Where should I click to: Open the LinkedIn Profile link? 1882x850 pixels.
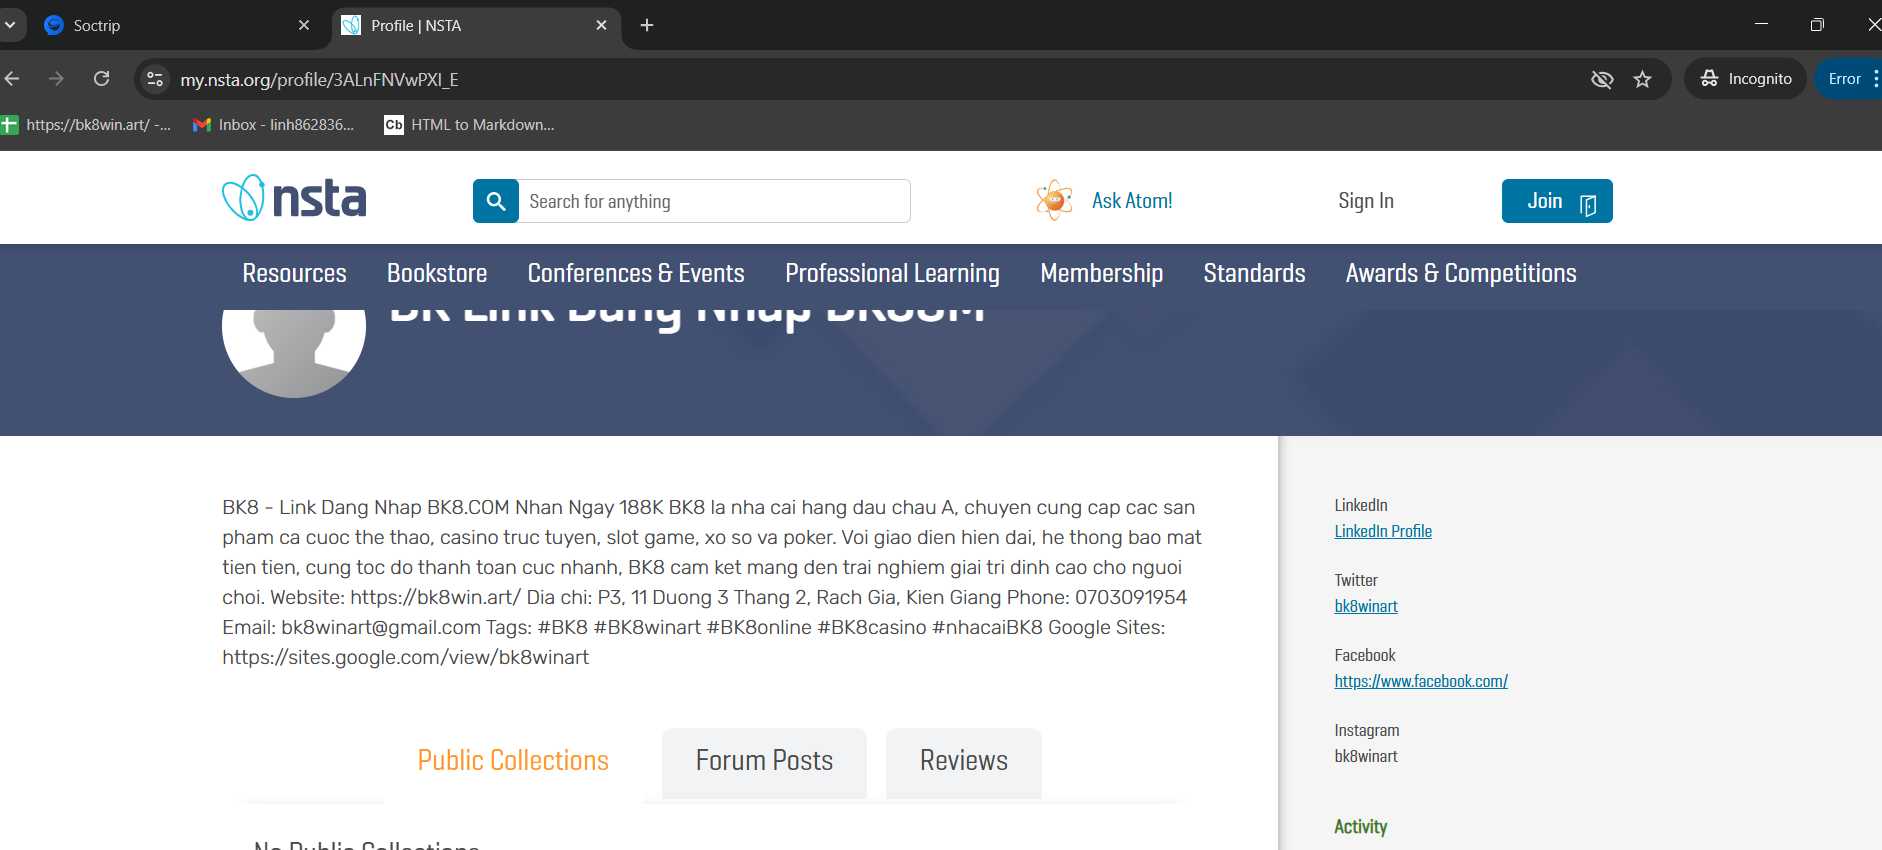click(x=1382, y=531)
